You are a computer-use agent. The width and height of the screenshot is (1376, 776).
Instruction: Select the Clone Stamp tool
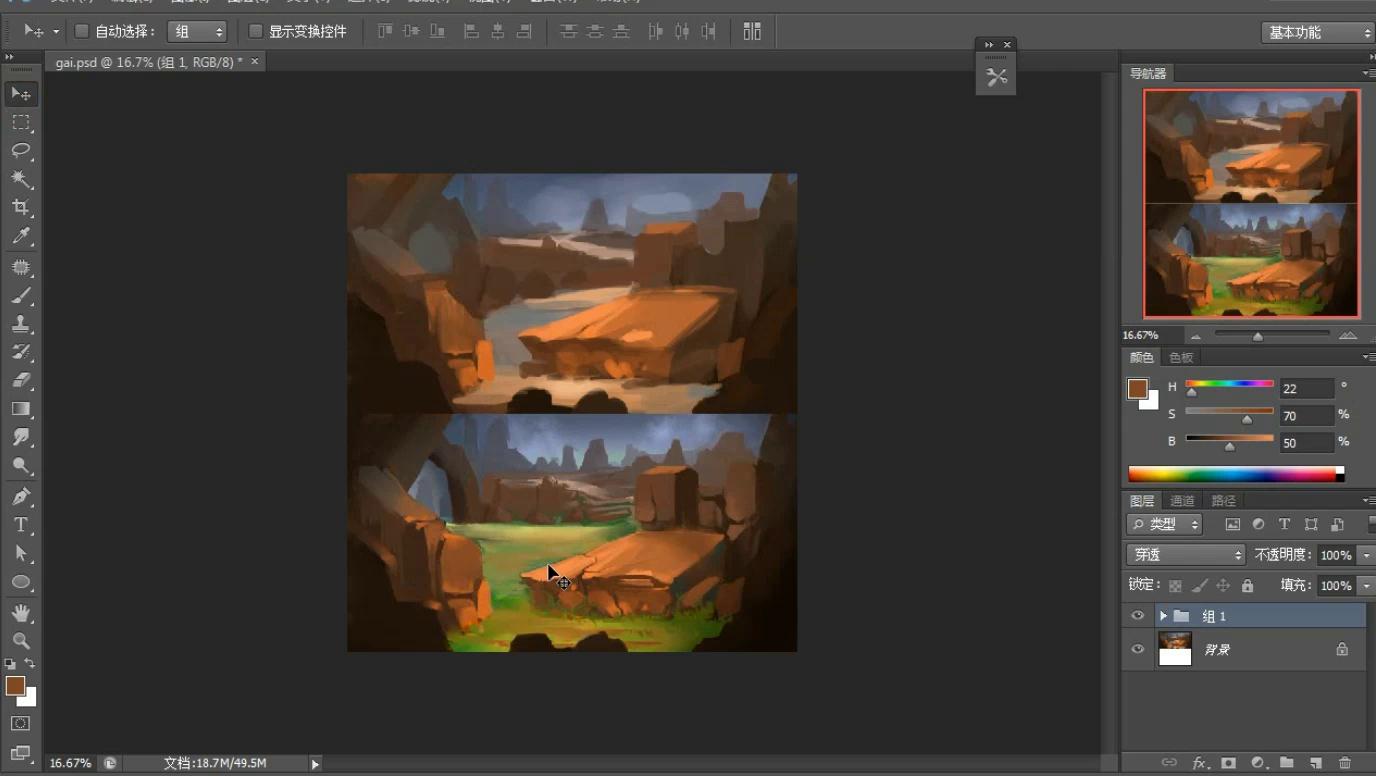[x=21, y=324]
